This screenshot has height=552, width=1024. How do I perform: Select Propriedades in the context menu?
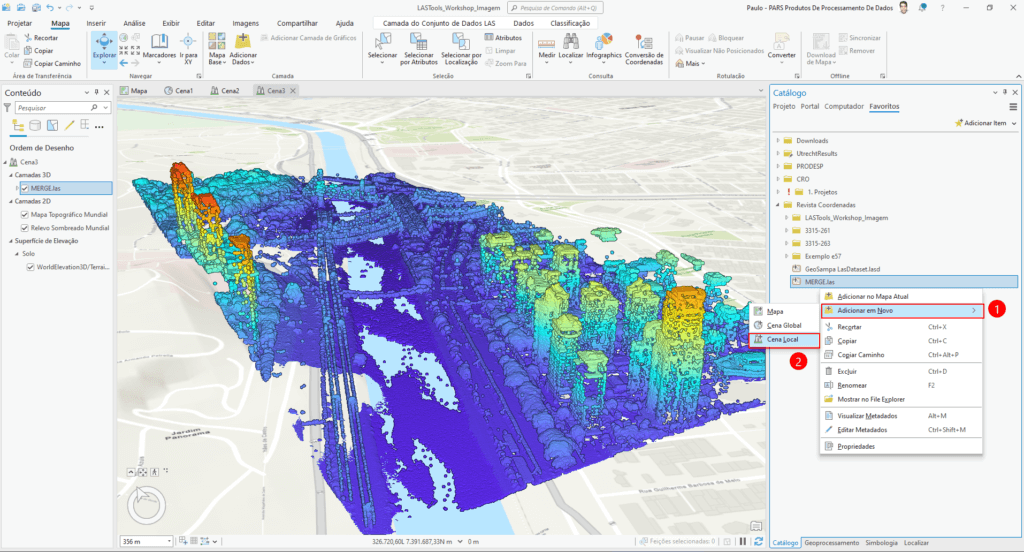coord(855,446)
